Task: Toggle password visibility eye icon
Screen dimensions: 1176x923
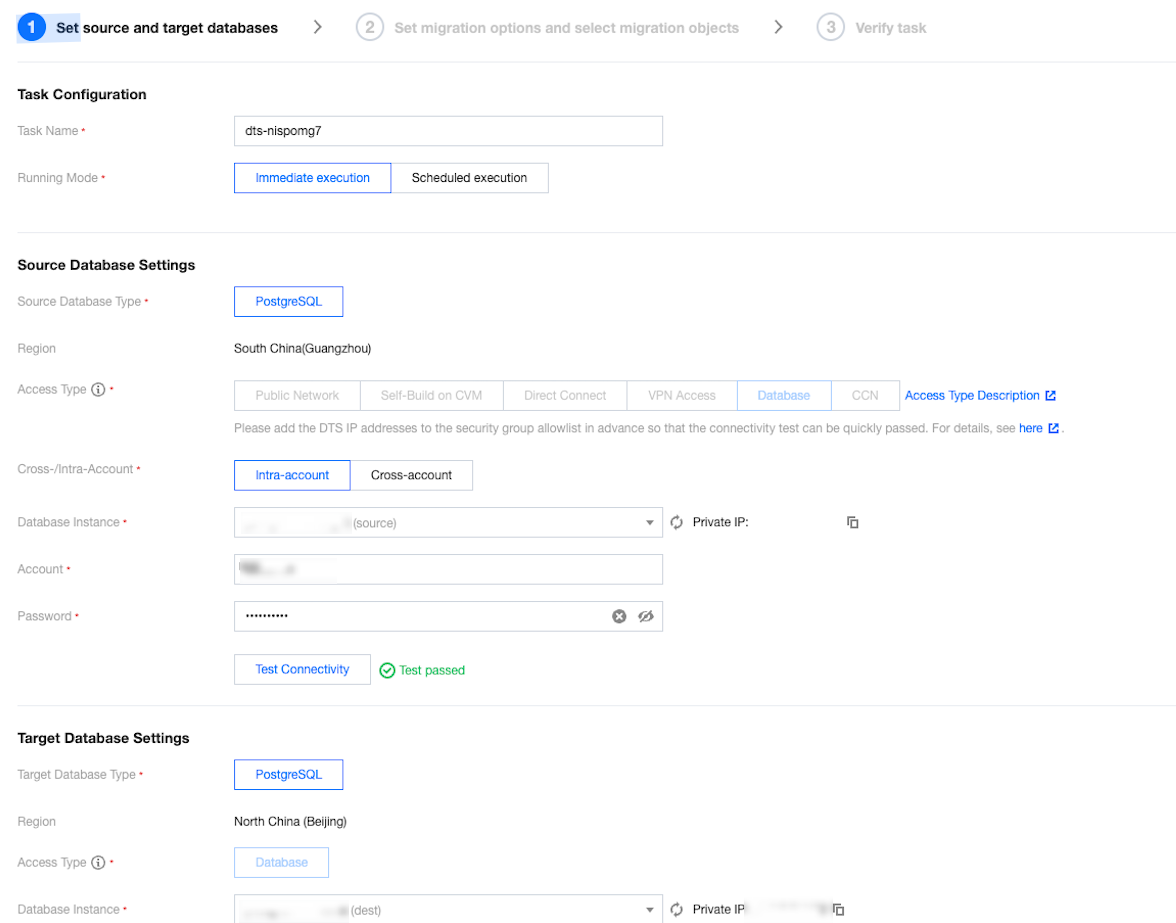Action: (x=646, y=616)
